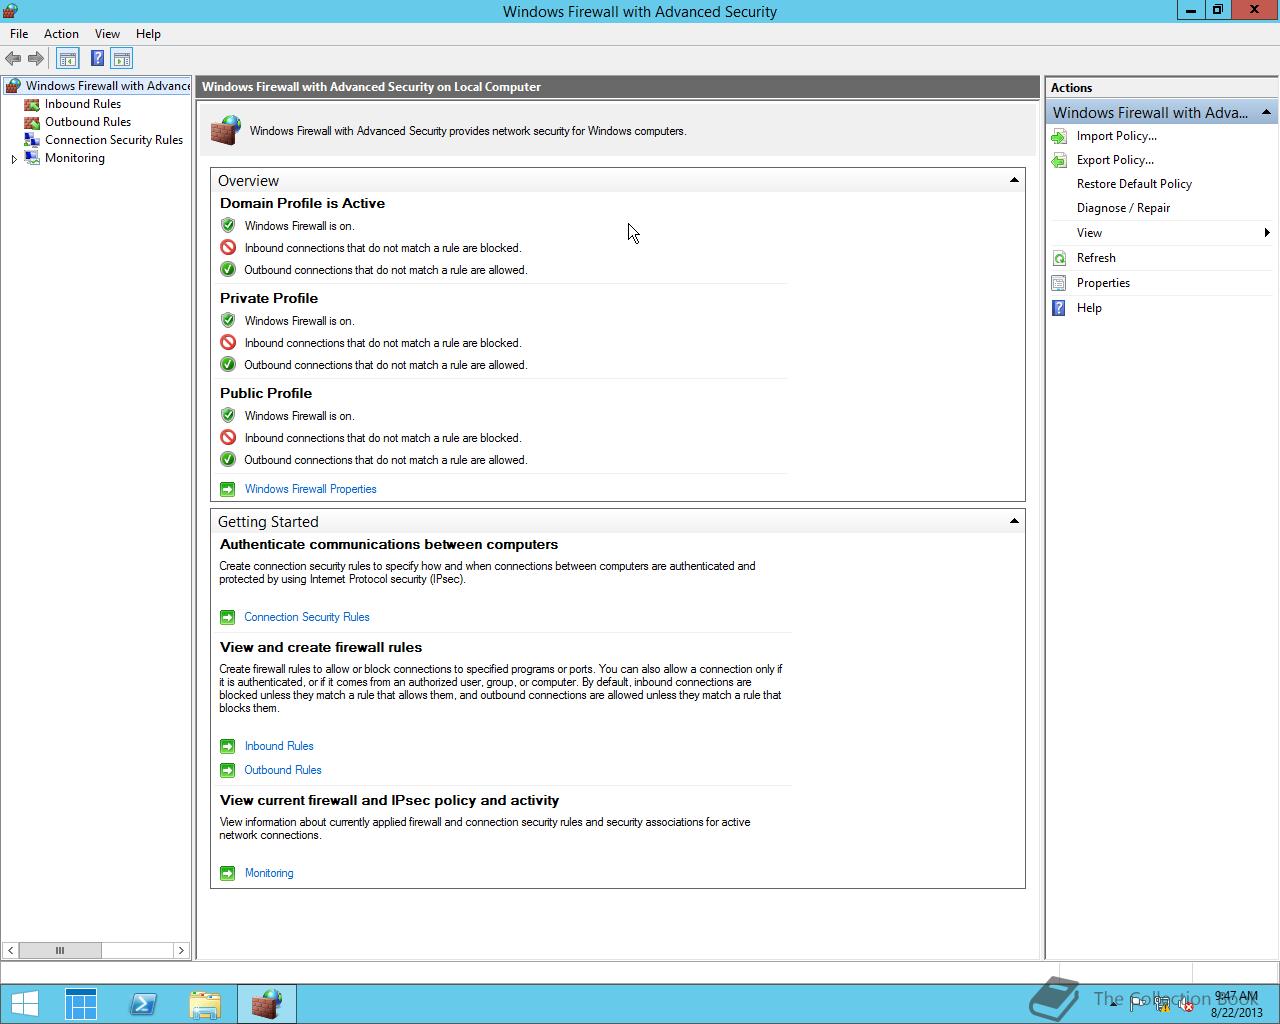
Task: Click green arrow icon beside Monitoring link
Action: click(x=228, y=873)
